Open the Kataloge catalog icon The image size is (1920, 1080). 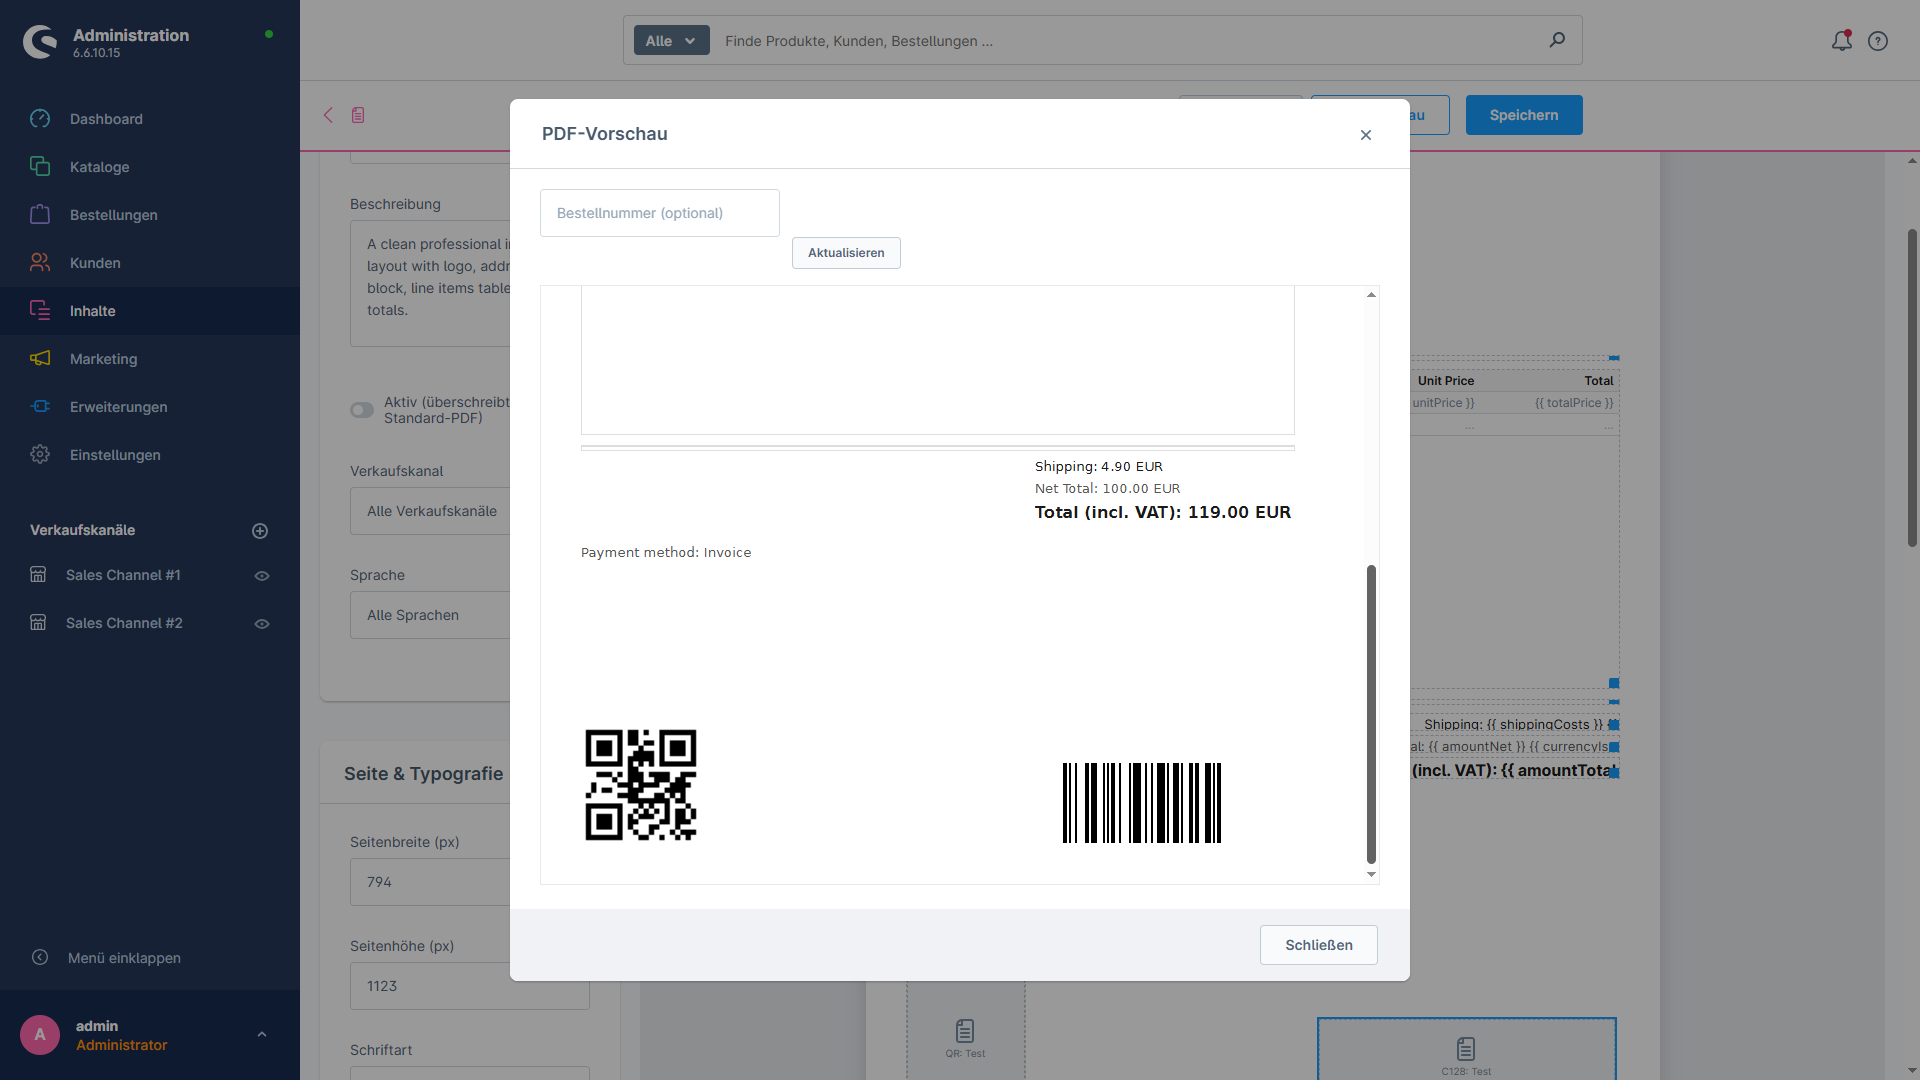click(40, 167)
